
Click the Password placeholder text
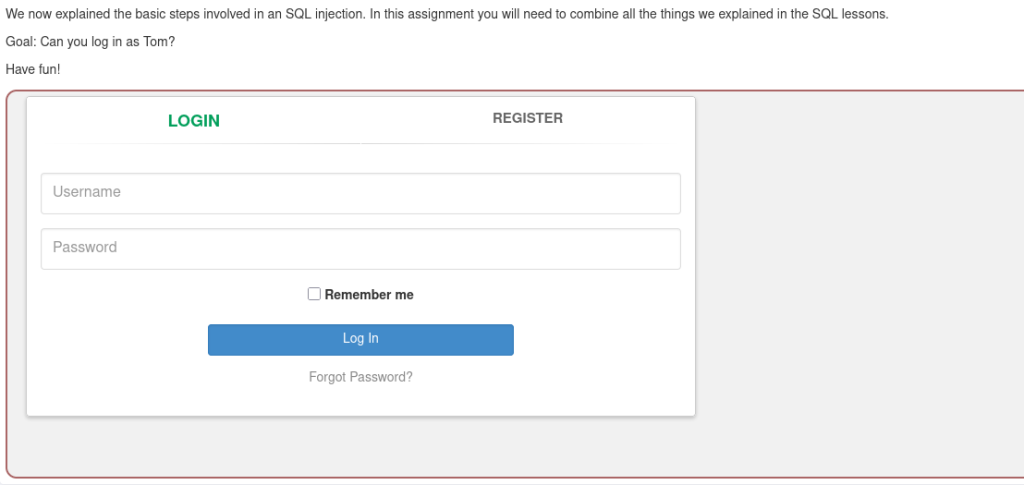click(x=85, y=247)
